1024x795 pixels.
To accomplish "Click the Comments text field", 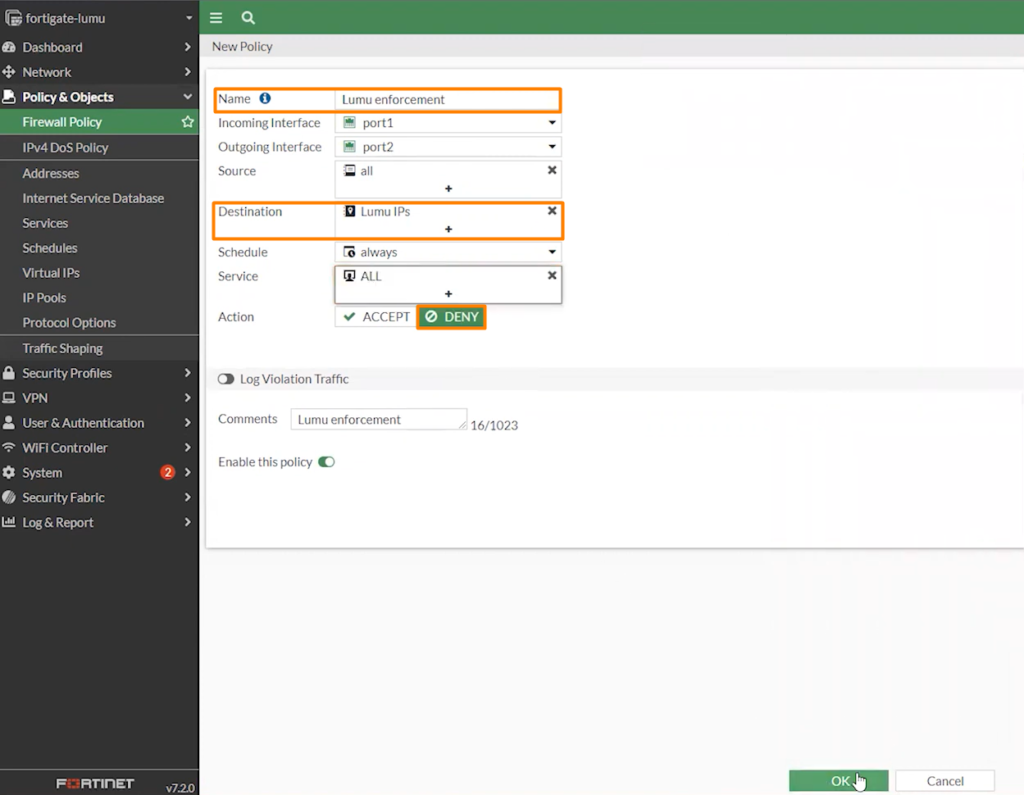I will tap(378, 420).
